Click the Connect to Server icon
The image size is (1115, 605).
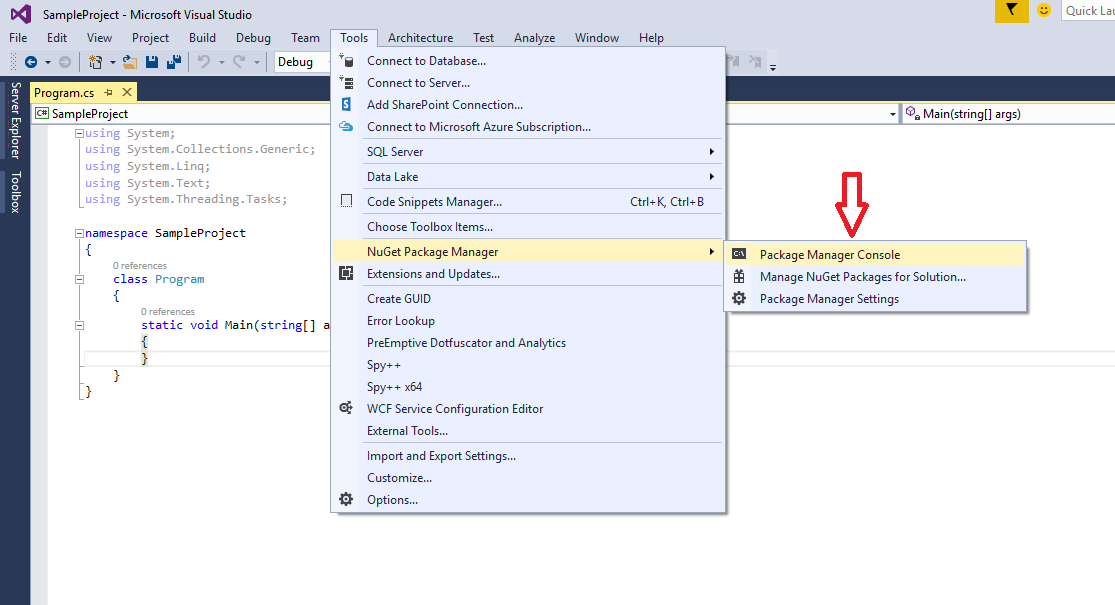coord(346,82)
